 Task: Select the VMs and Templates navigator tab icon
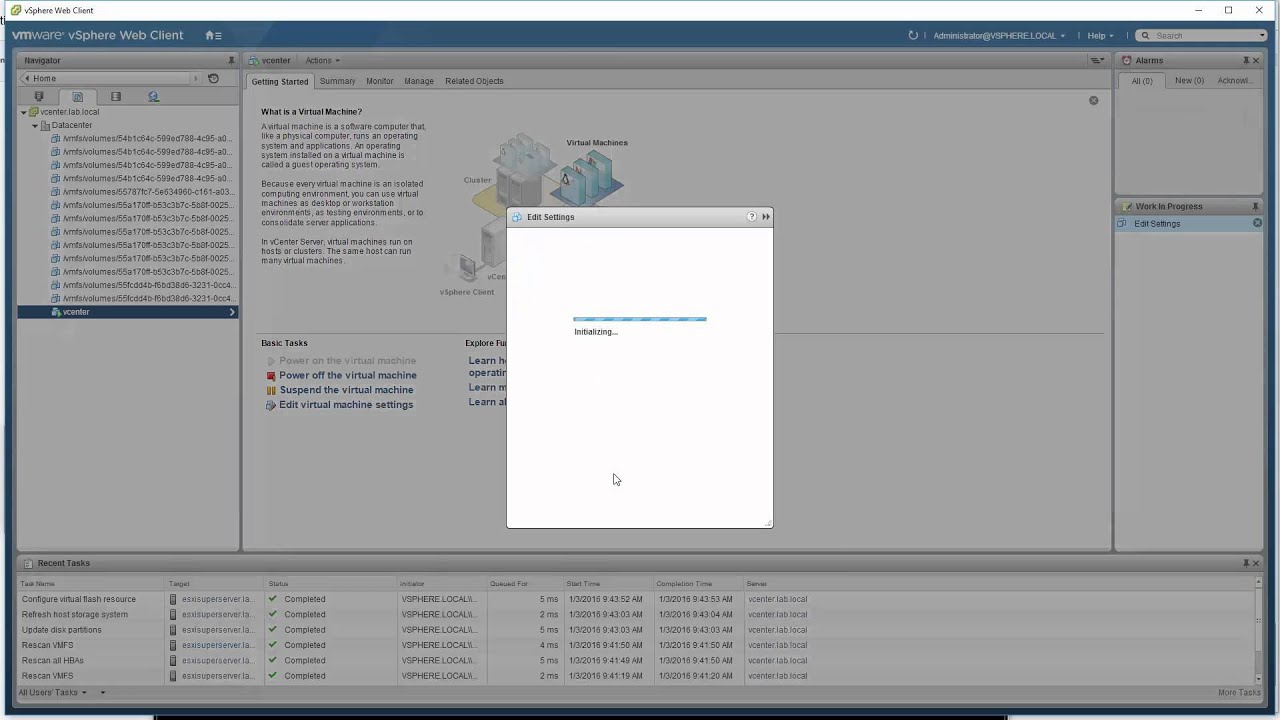[77, 97]
